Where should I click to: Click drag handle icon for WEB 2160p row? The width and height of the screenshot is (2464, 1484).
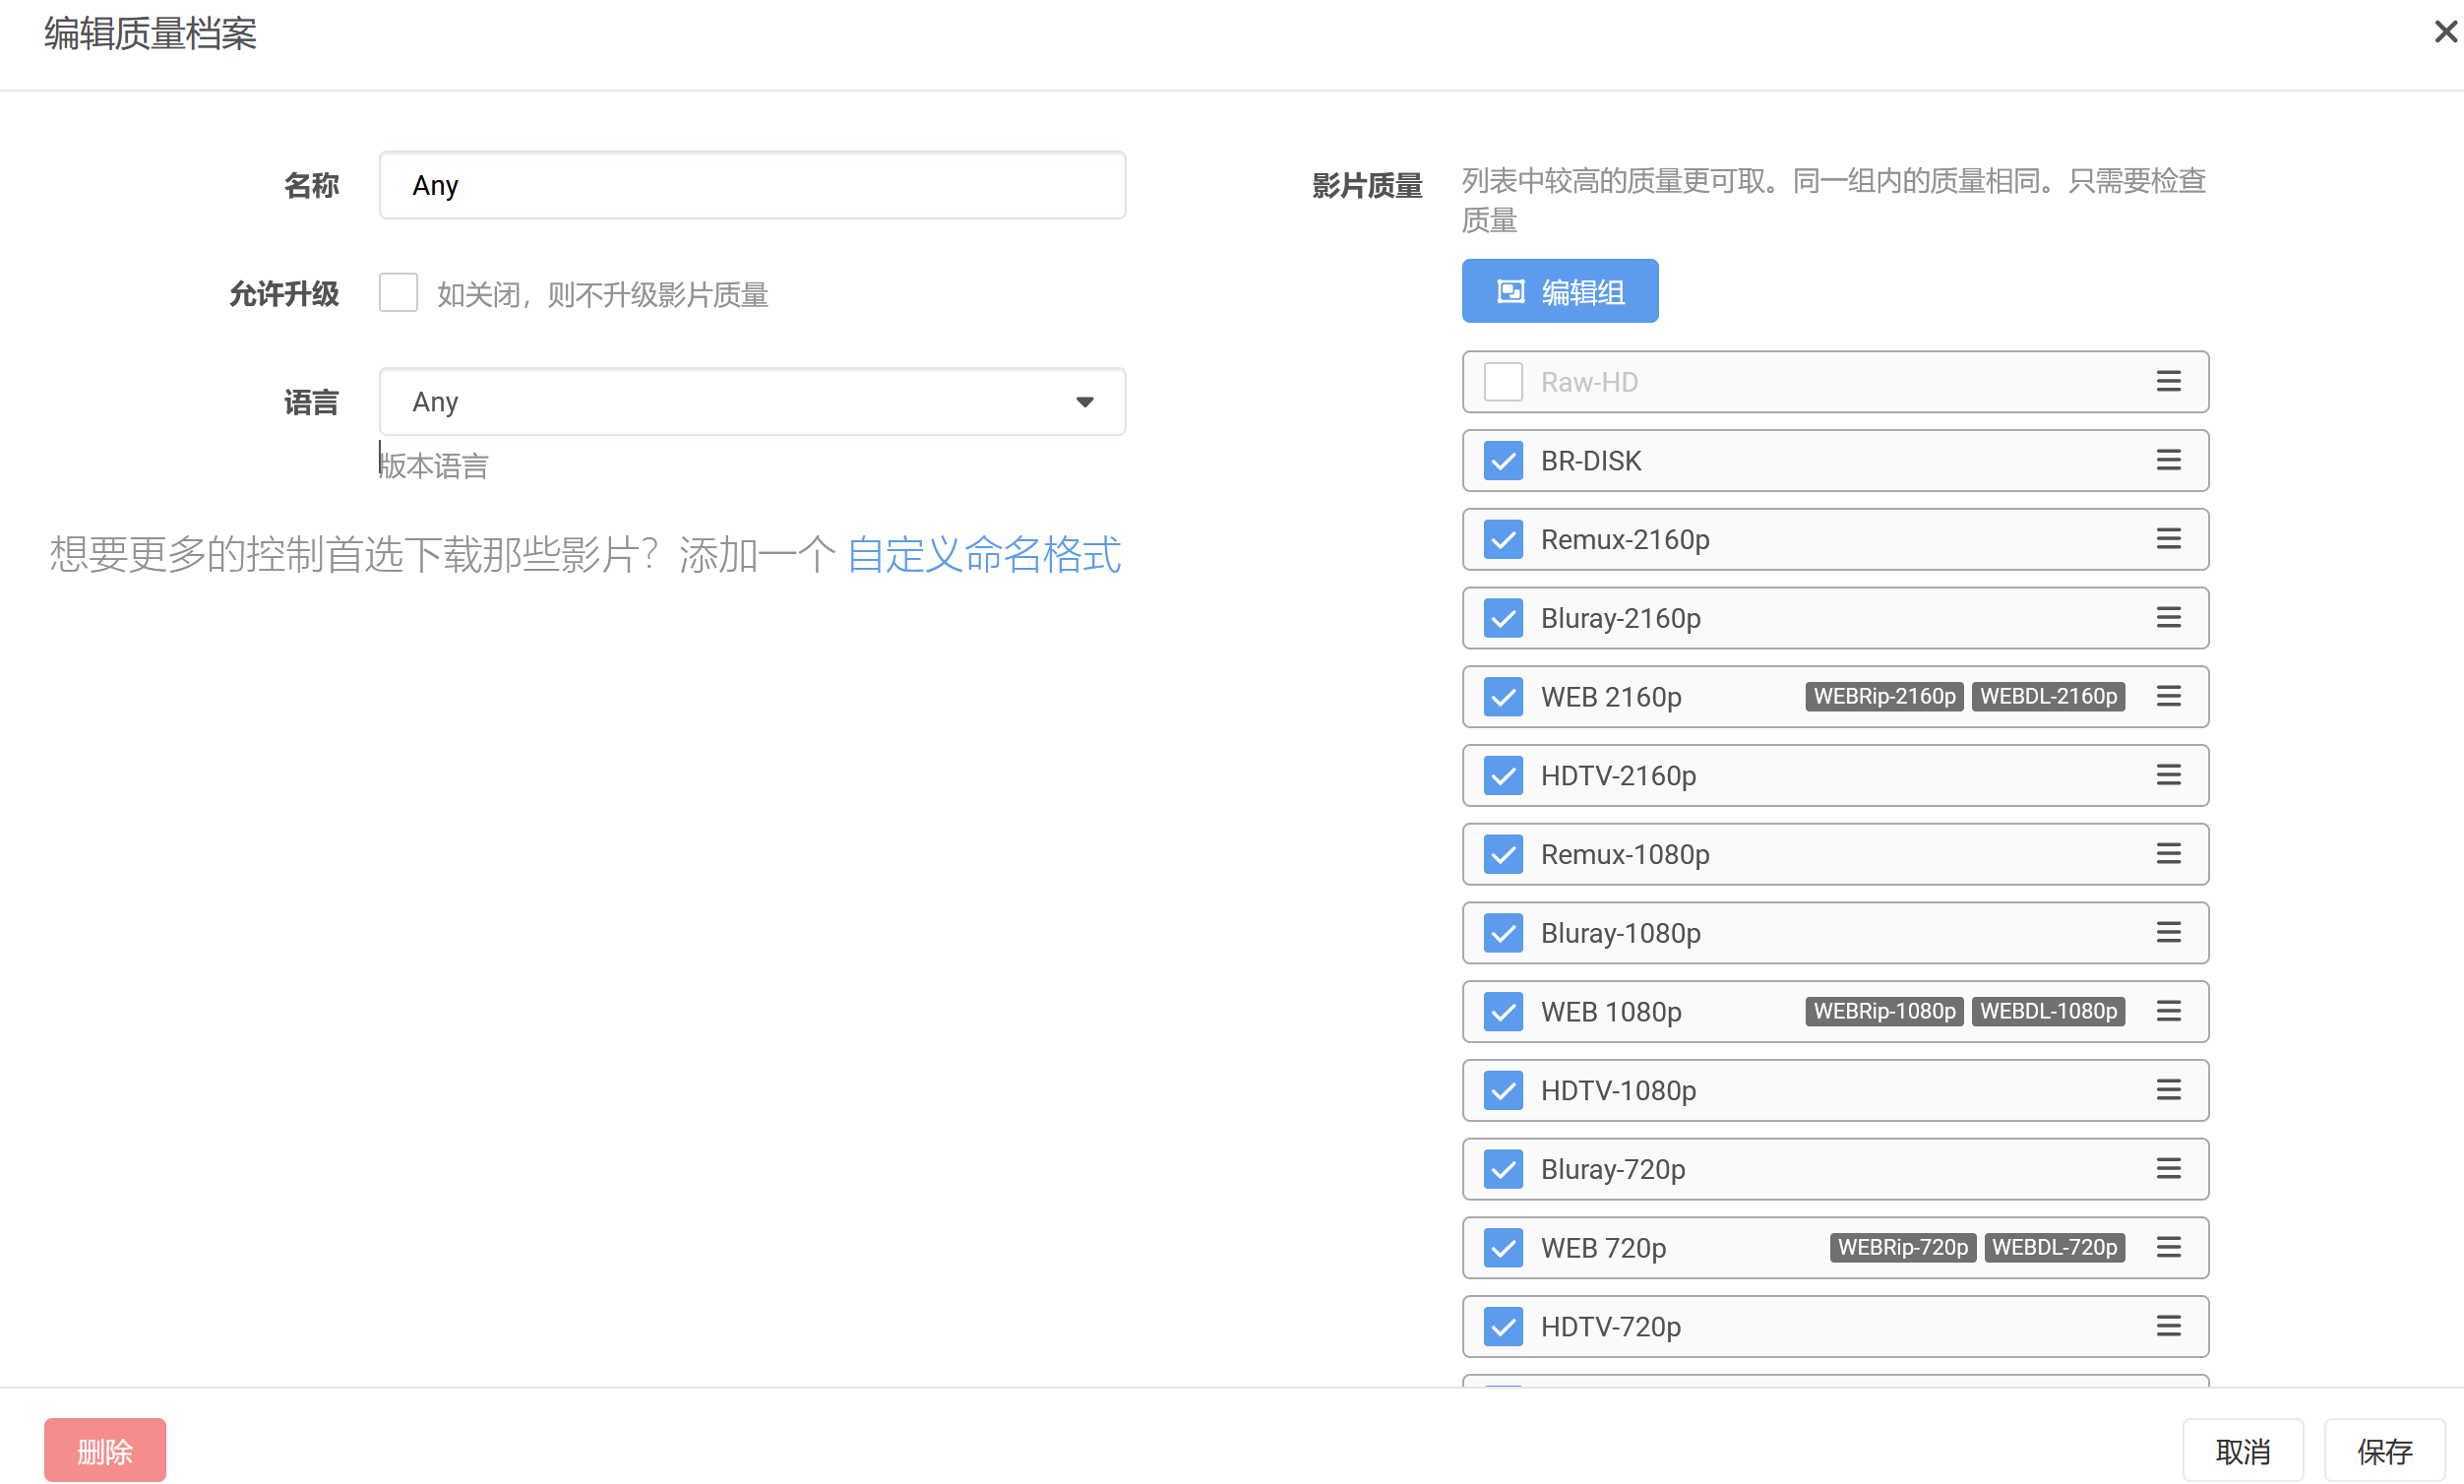coord(2168,696)
